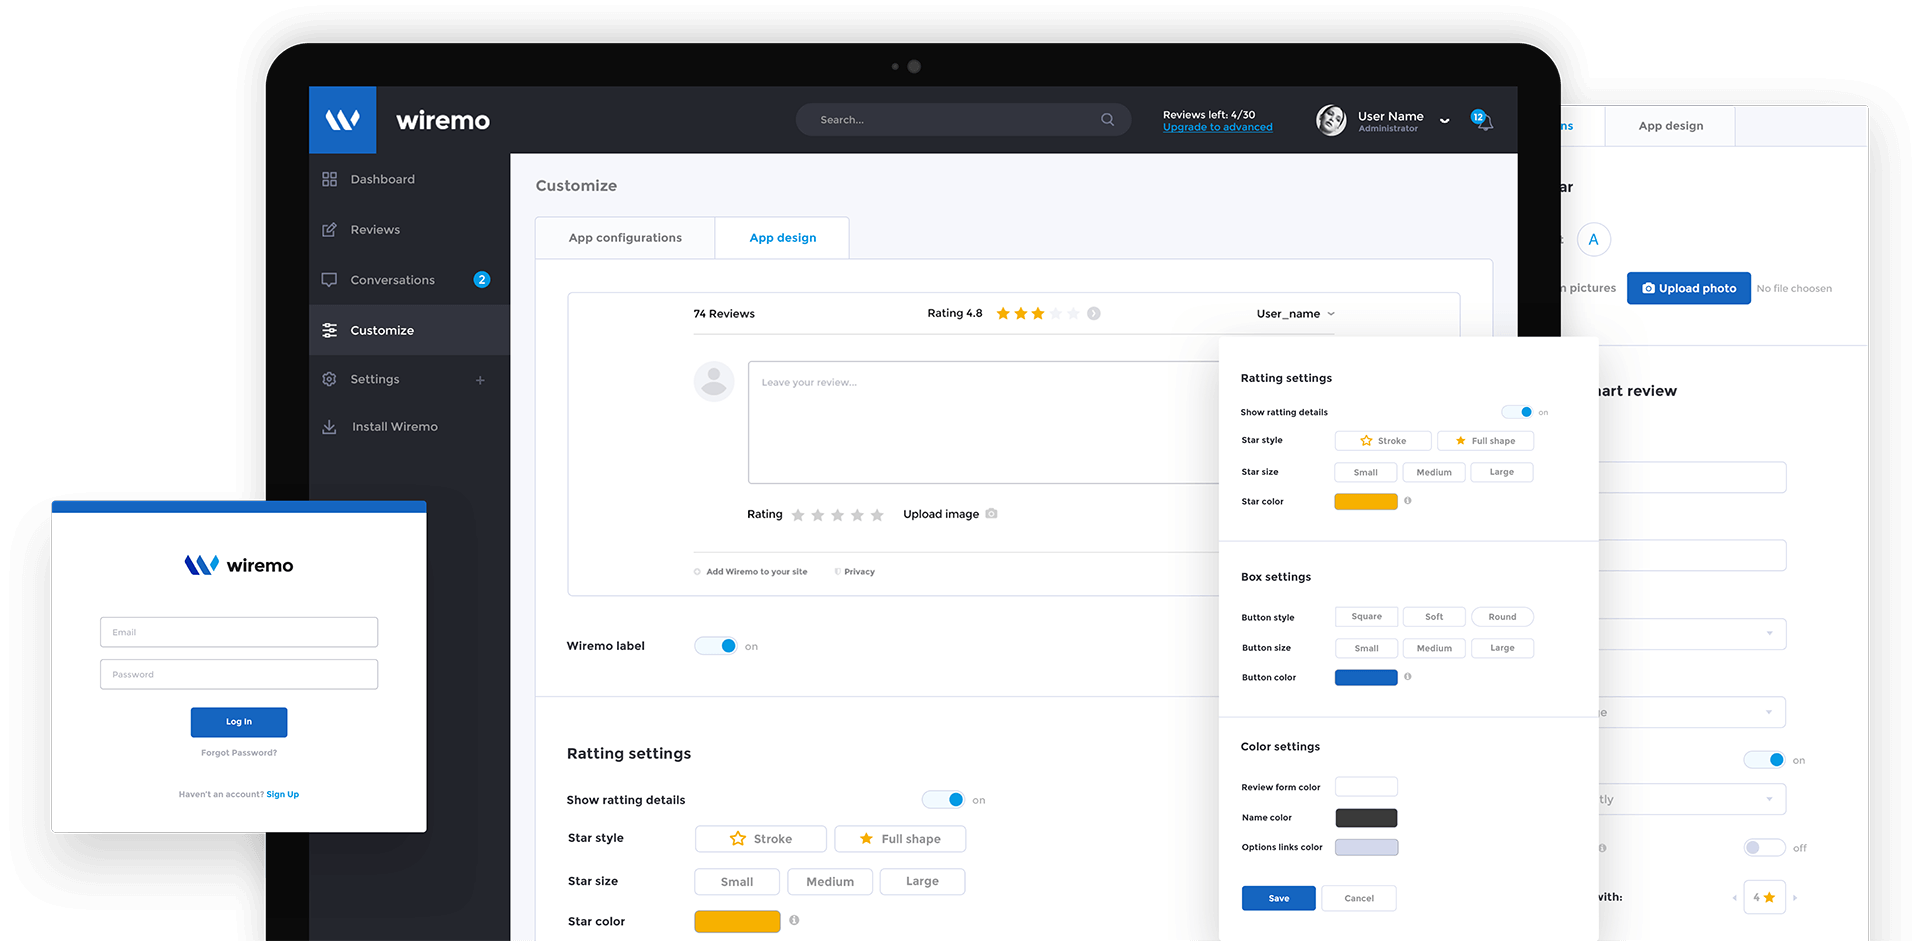
Task: Select the first rating star under review box
Action: [798, 515]
